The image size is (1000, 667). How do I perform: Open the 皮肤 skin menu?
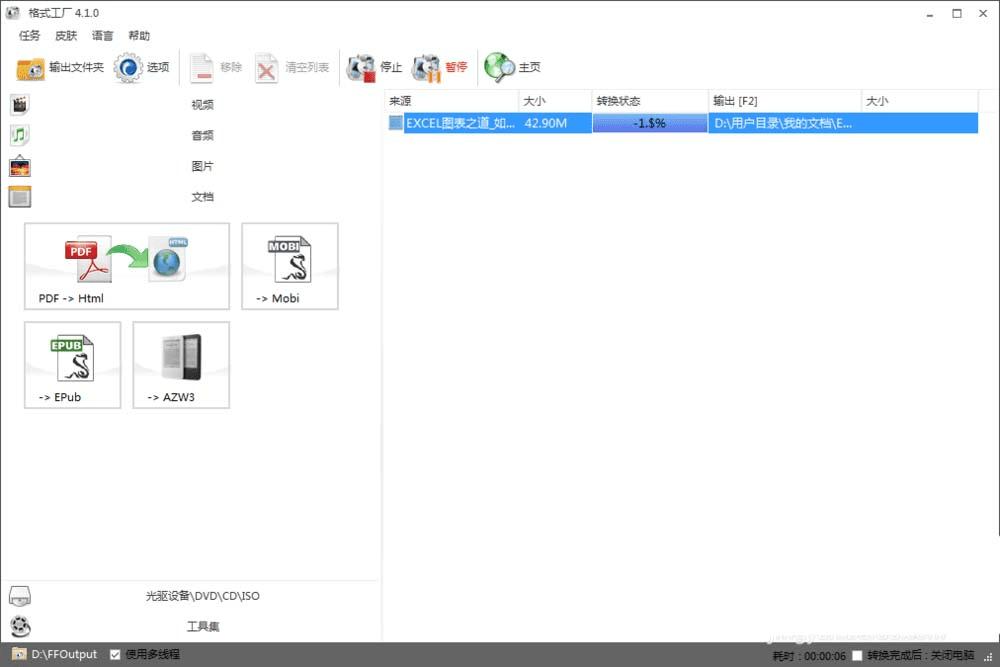pyautogui.click(x=66, y=36)
